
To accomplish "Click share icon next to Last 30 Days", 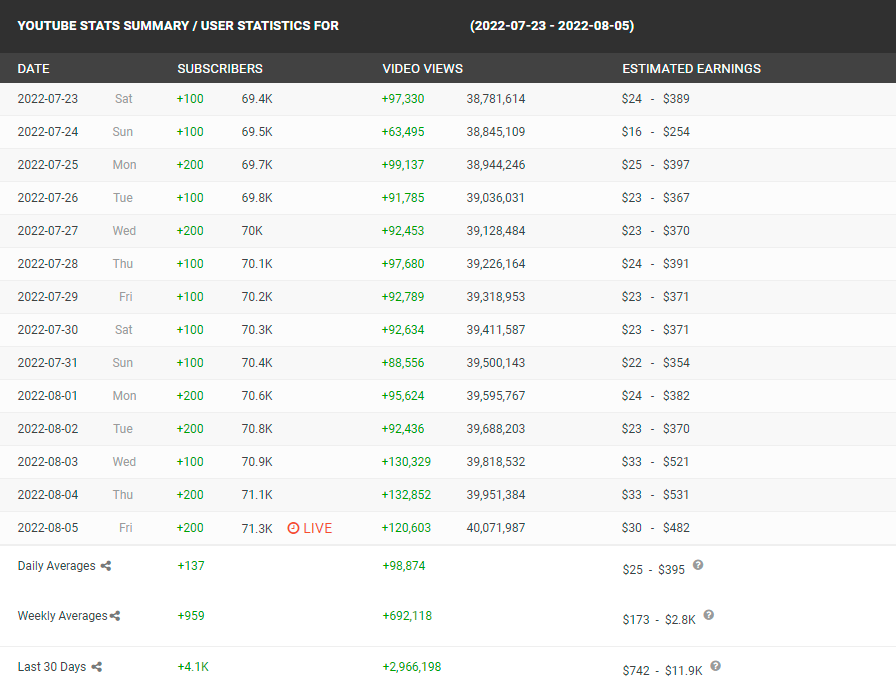I will [x=97, y=667].
